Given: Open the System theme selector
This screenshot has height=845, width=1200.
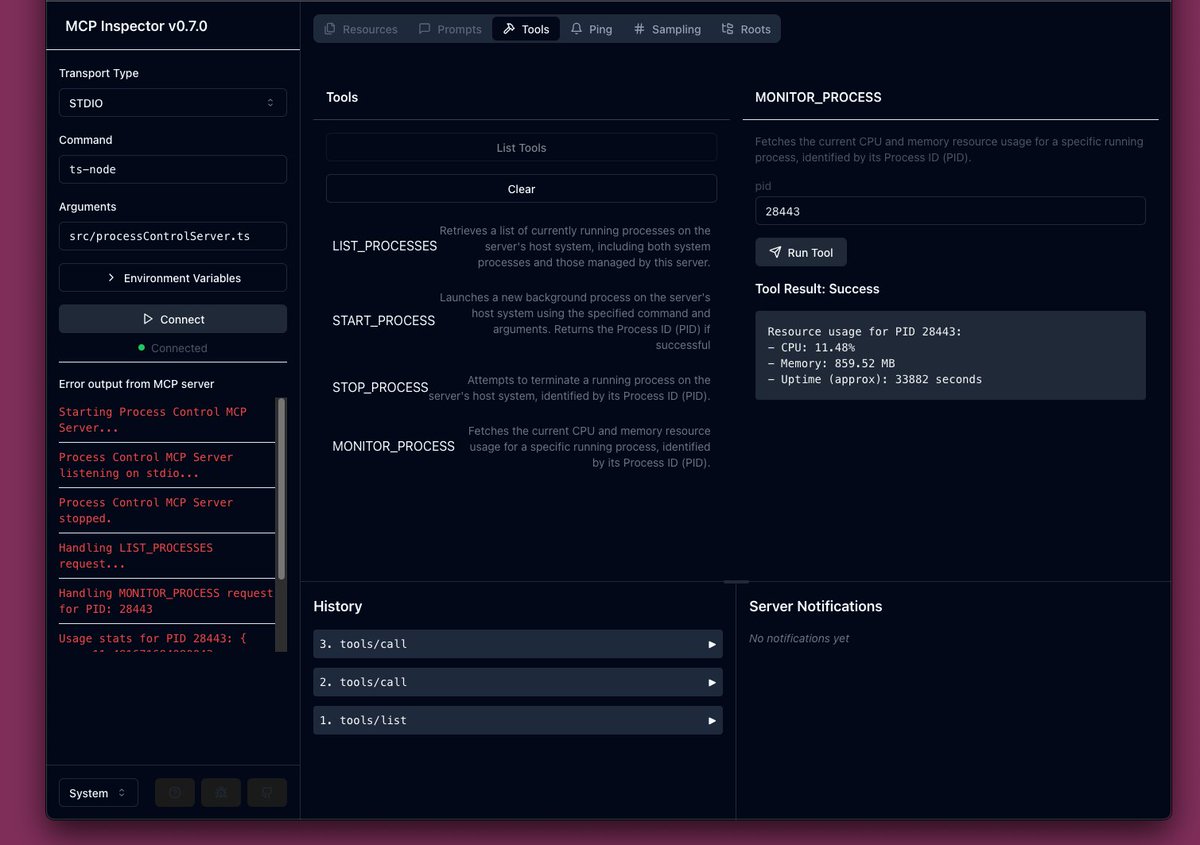Looking at the screenshot, I should 98,793.
